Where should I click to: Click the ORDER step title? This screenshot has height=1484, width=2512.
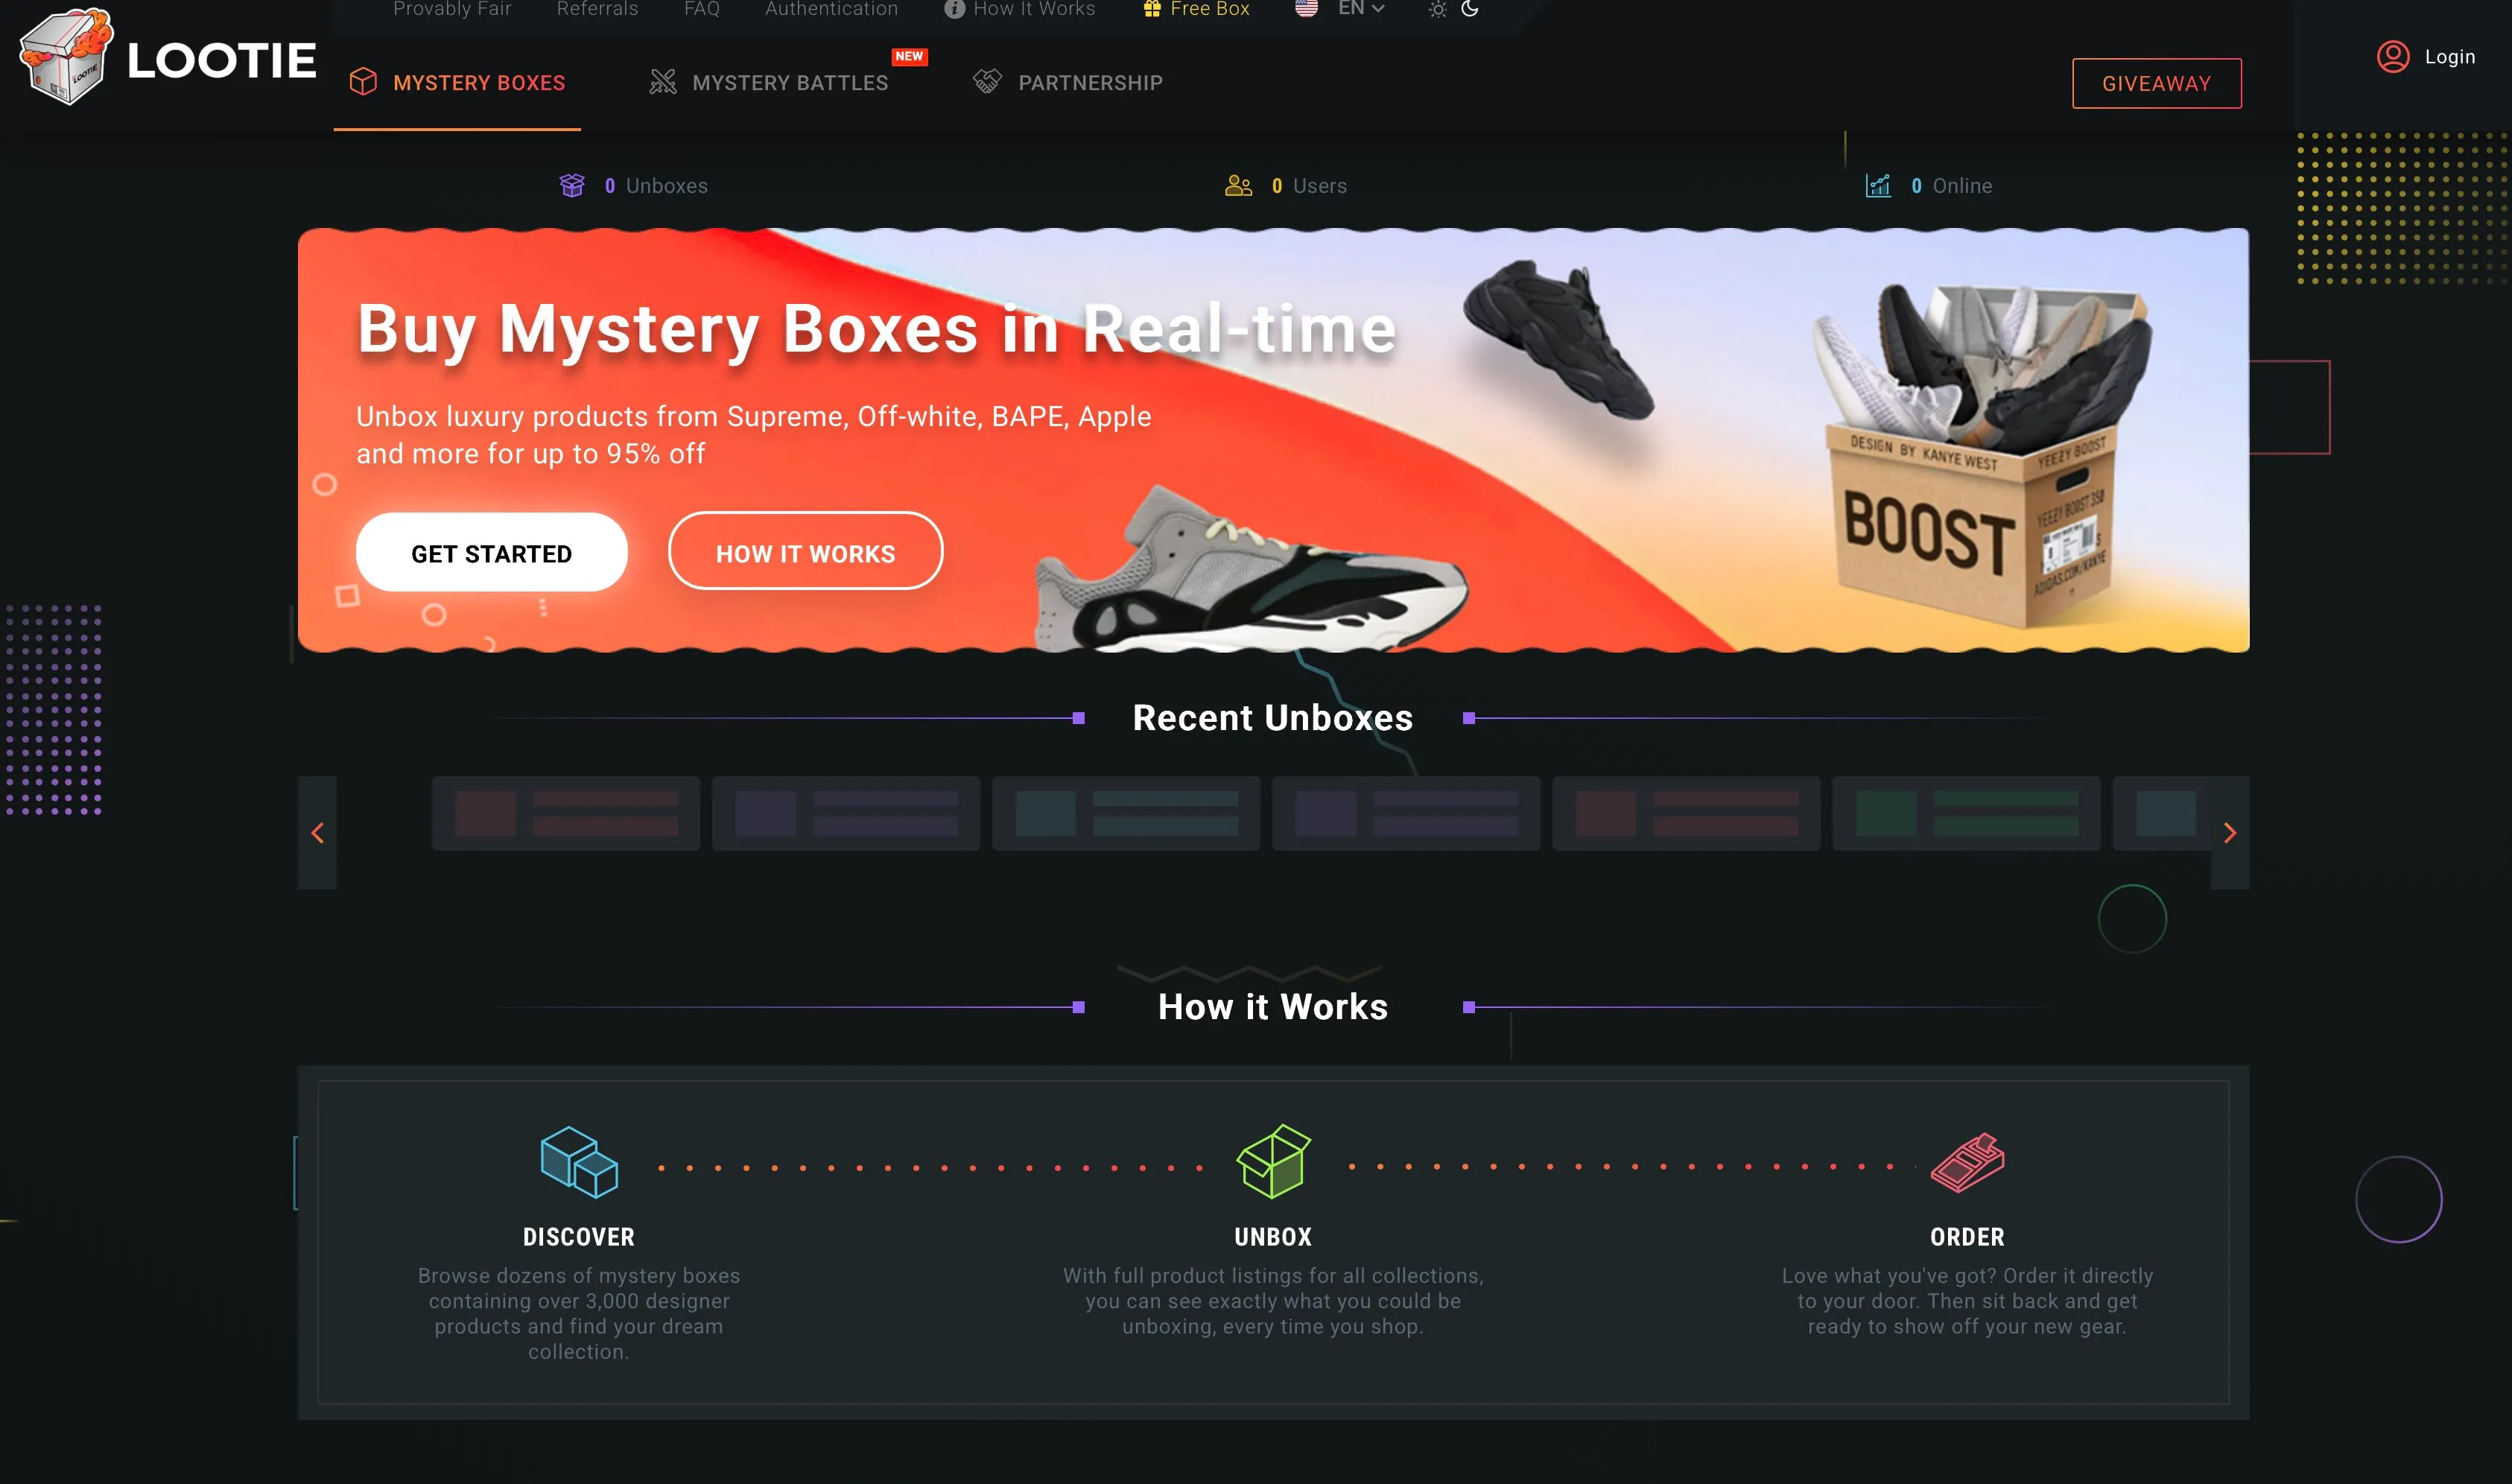coord(1967,1237)
